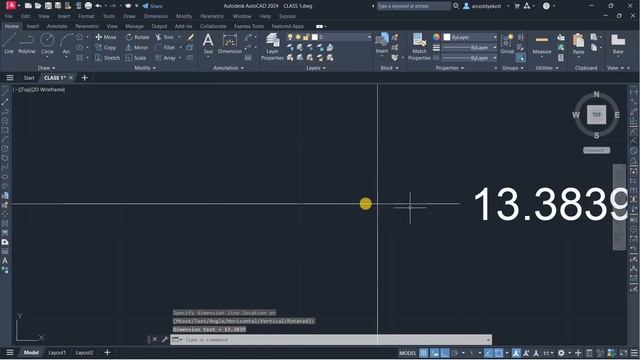Click the keyword search field
This screenshot has width=640, height=360.
pos(414,6)
